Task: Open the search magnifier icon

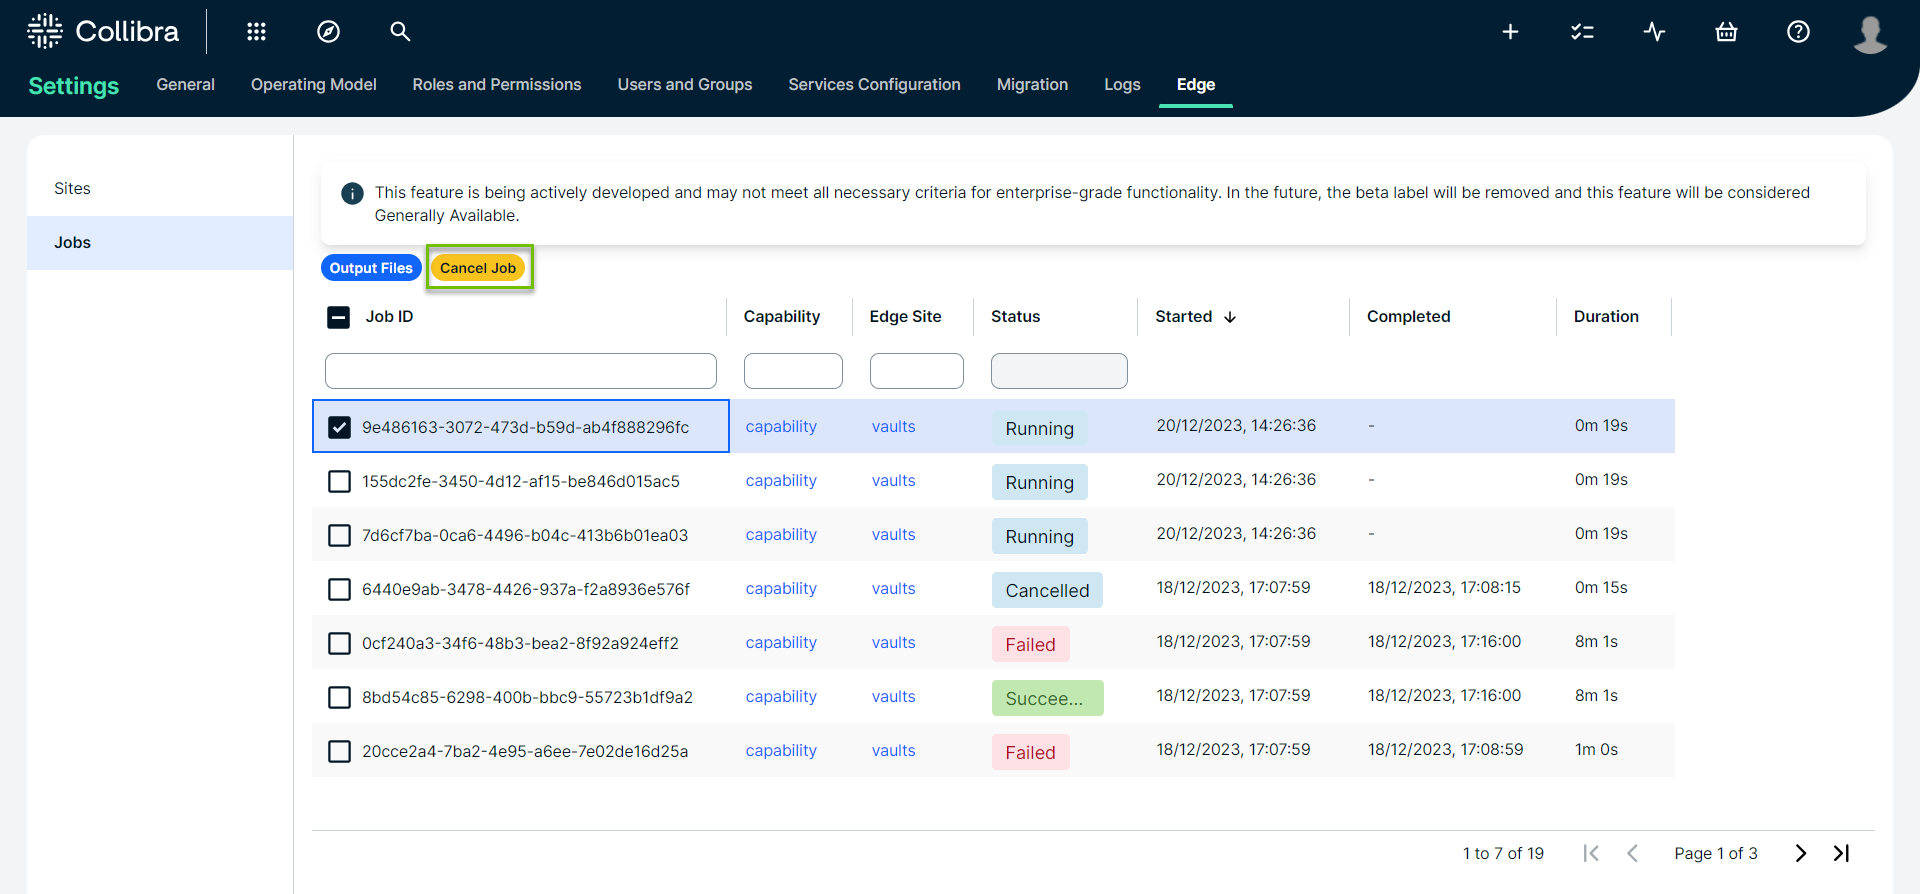Action: [400, 32]
